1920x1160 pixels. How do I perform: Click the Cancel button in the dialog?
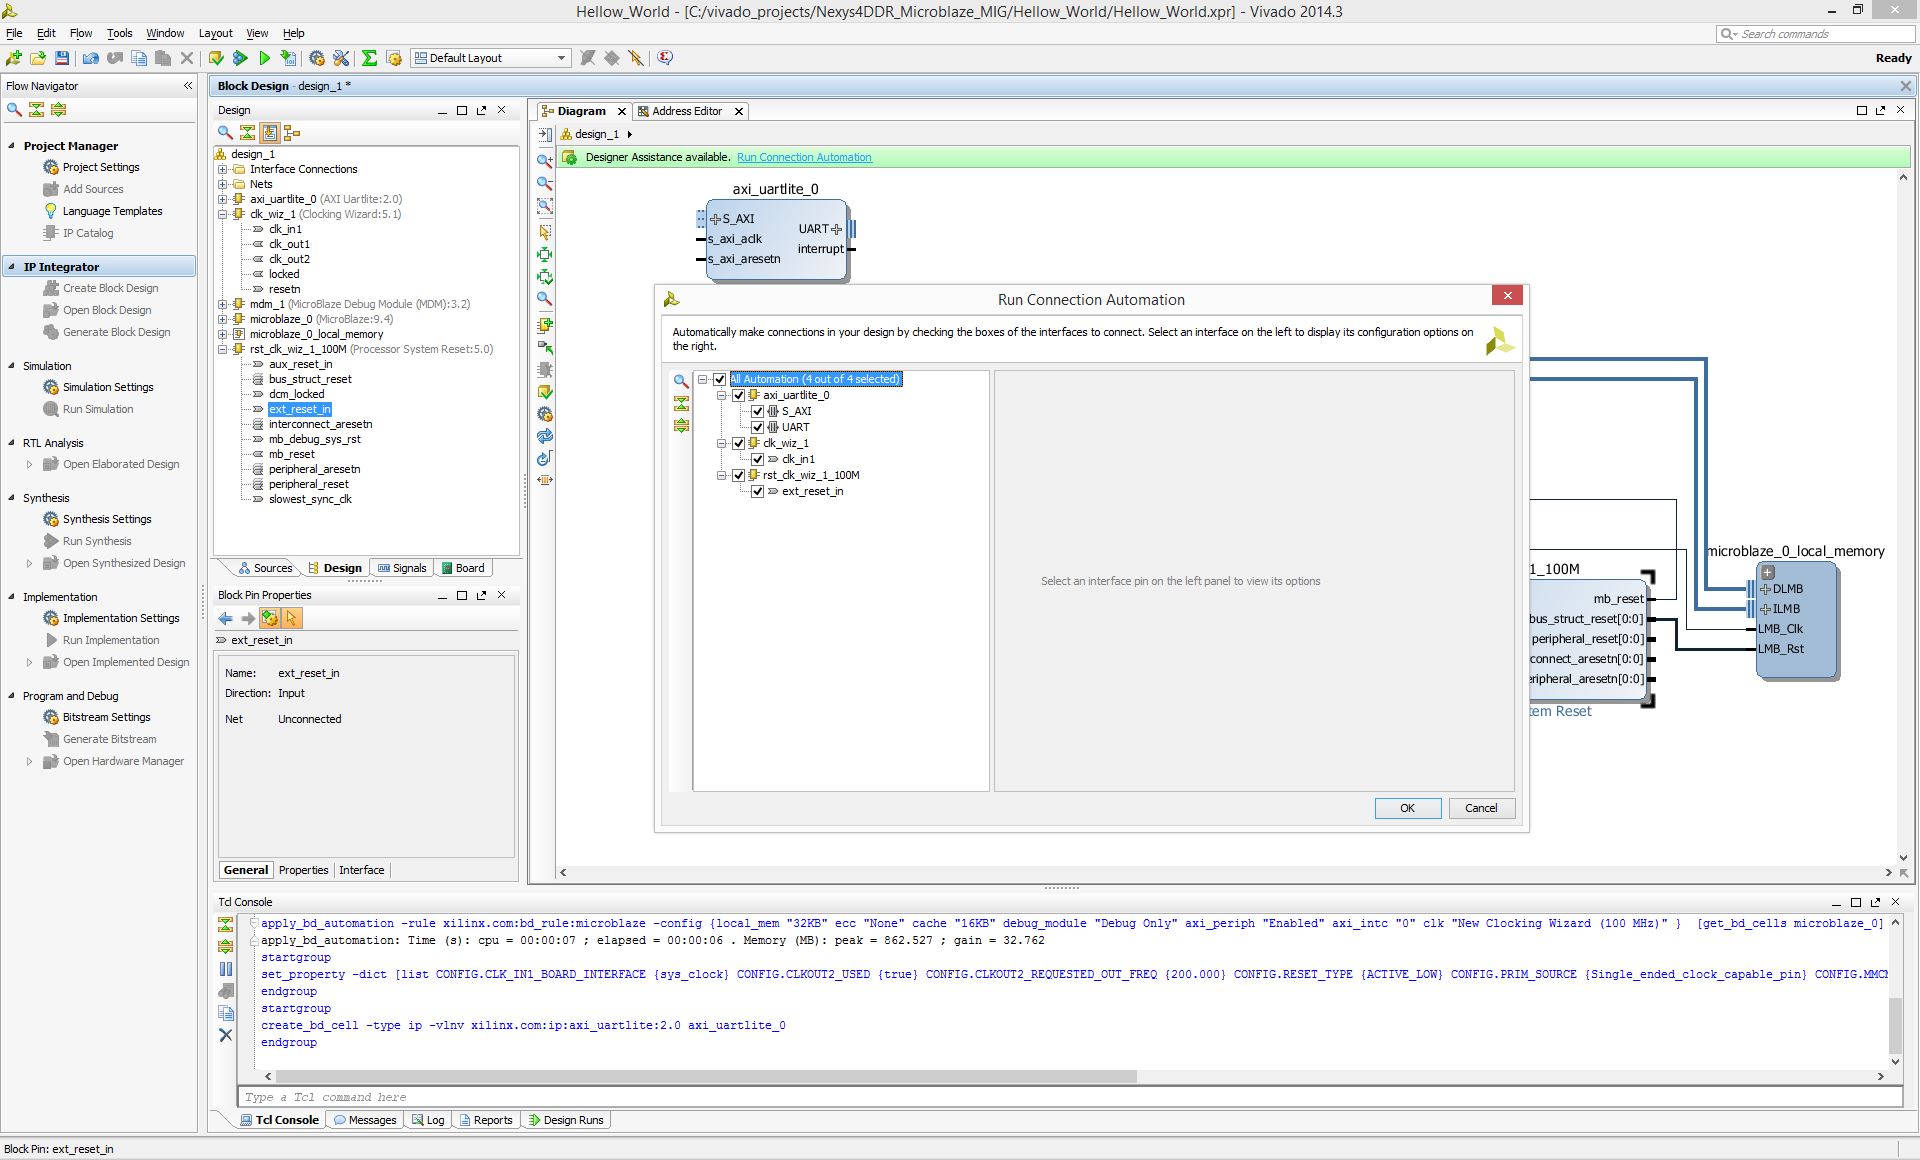(x=1481, y=808)
